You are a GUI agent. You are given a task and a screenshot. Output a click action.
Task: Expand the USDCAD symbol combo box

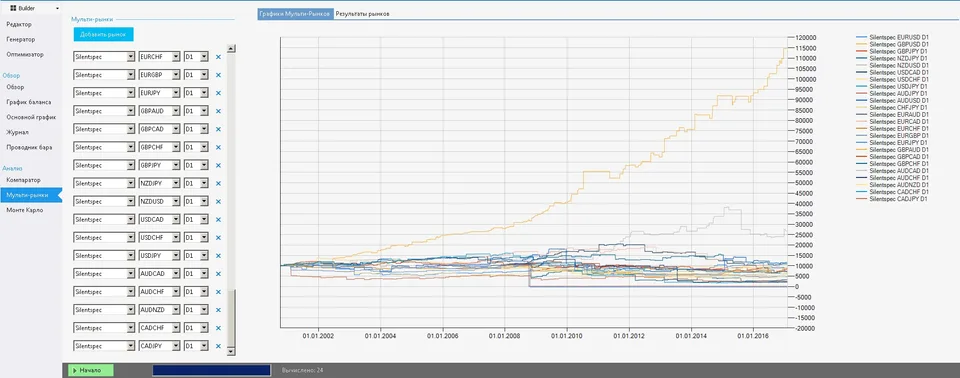(x=176, y=219)
